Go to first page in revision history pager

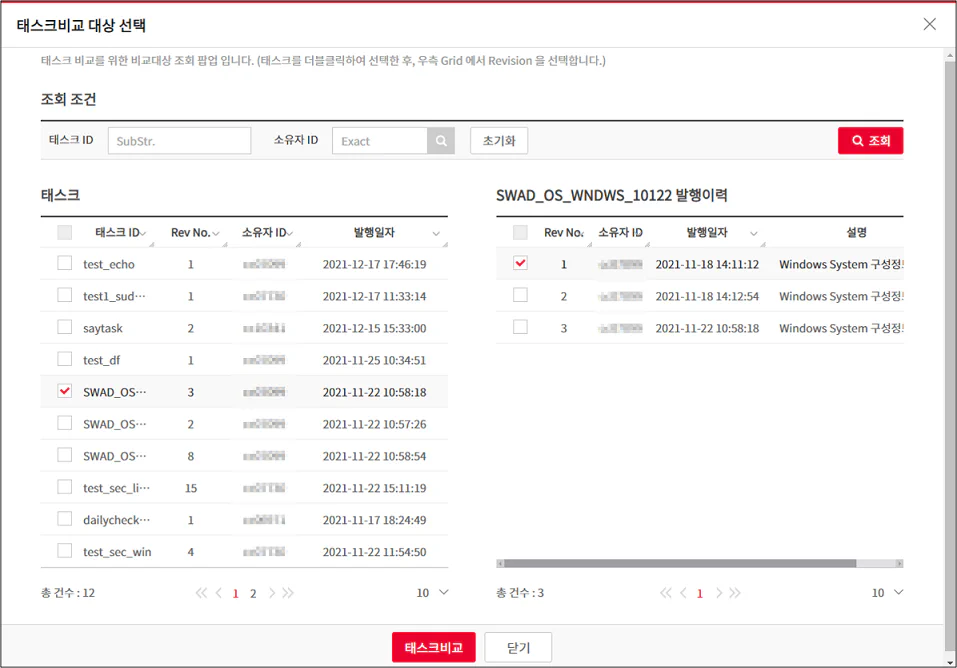point(665,593)
